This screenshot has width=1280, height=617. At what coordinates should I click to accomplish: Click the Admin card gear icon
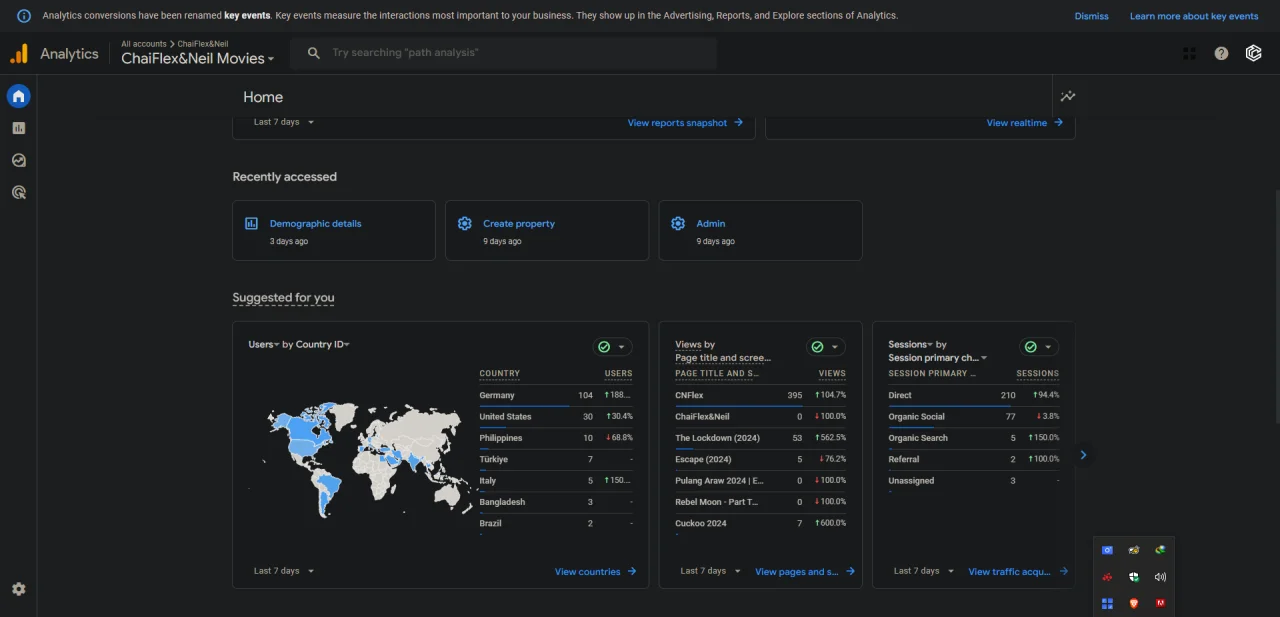678,223
